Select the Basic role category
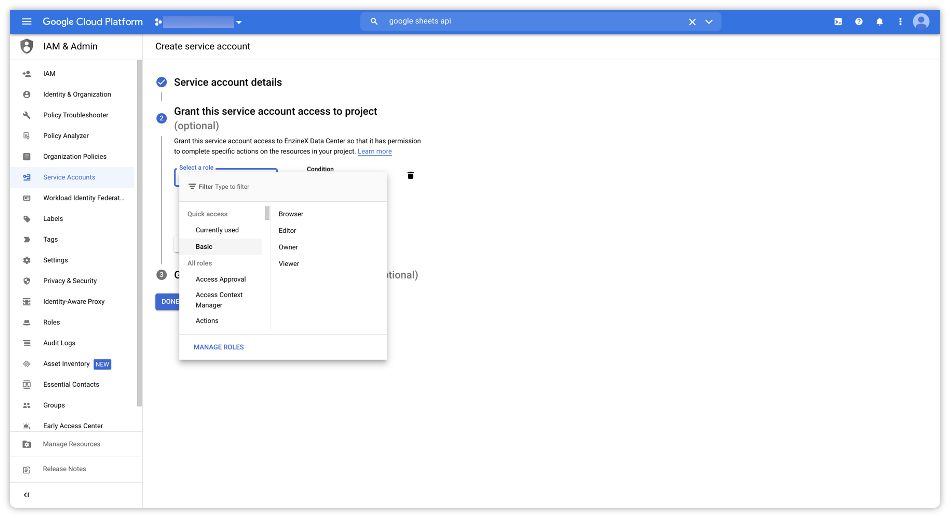Viewport: 950px width, 518px height. coord(221,247)
